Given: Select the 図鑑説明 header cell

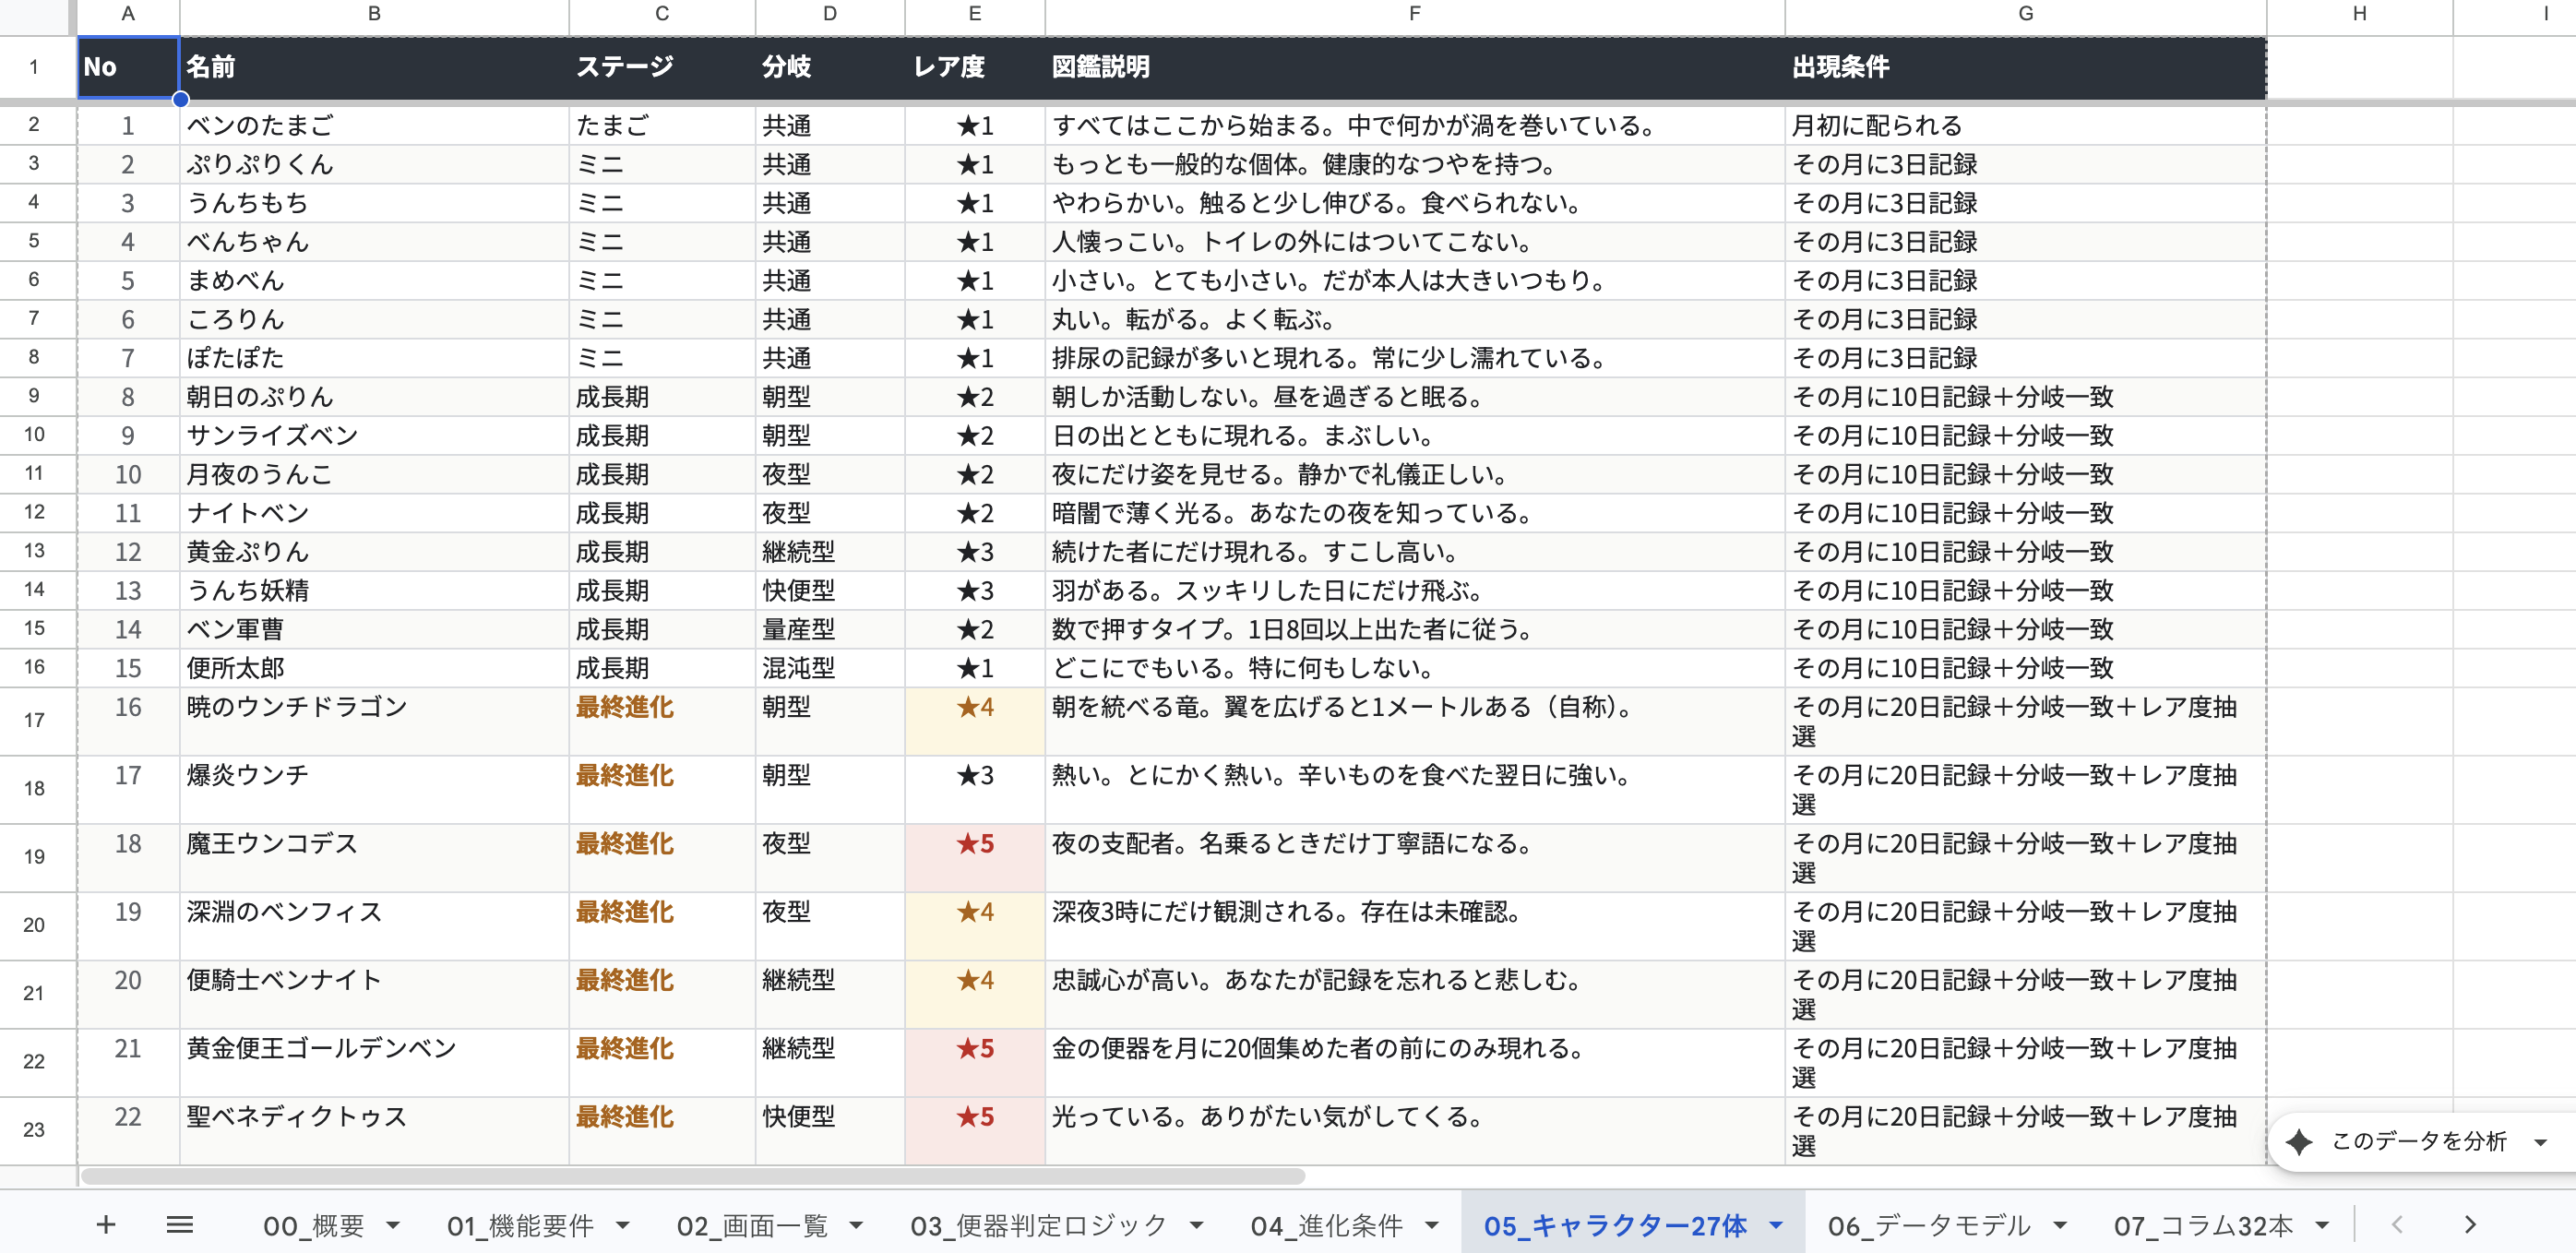Looking at the screenshot, I should click(1414, 67).
